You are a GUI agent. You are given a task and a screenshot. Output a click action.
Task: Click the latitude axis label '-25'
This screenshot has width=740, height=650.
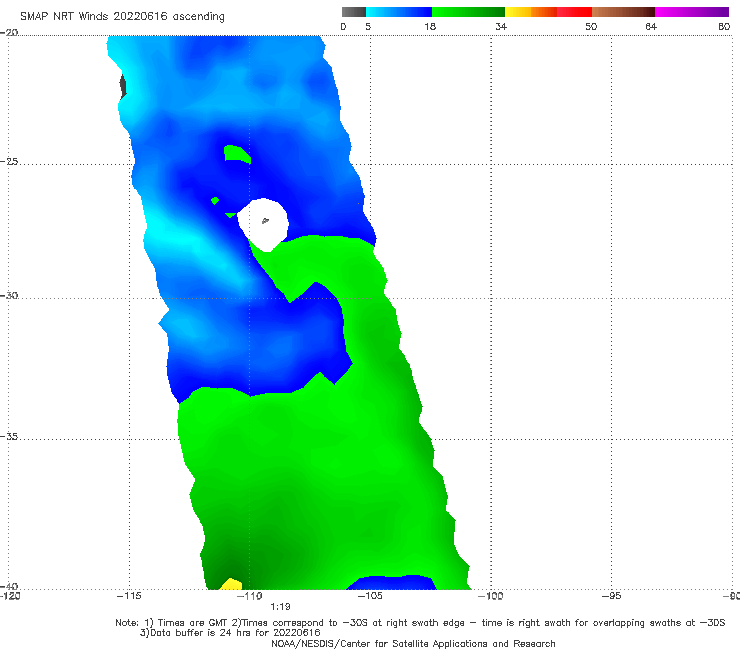[x=9, y=161]
